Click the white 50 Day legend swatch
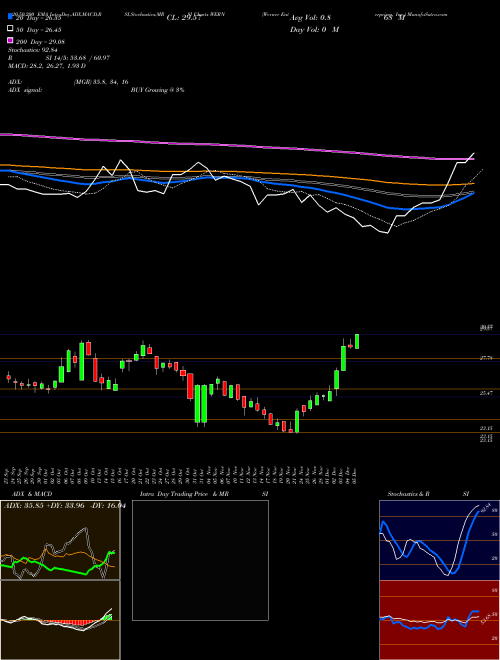Screen dimensions: 500x660 coord(10,29)
